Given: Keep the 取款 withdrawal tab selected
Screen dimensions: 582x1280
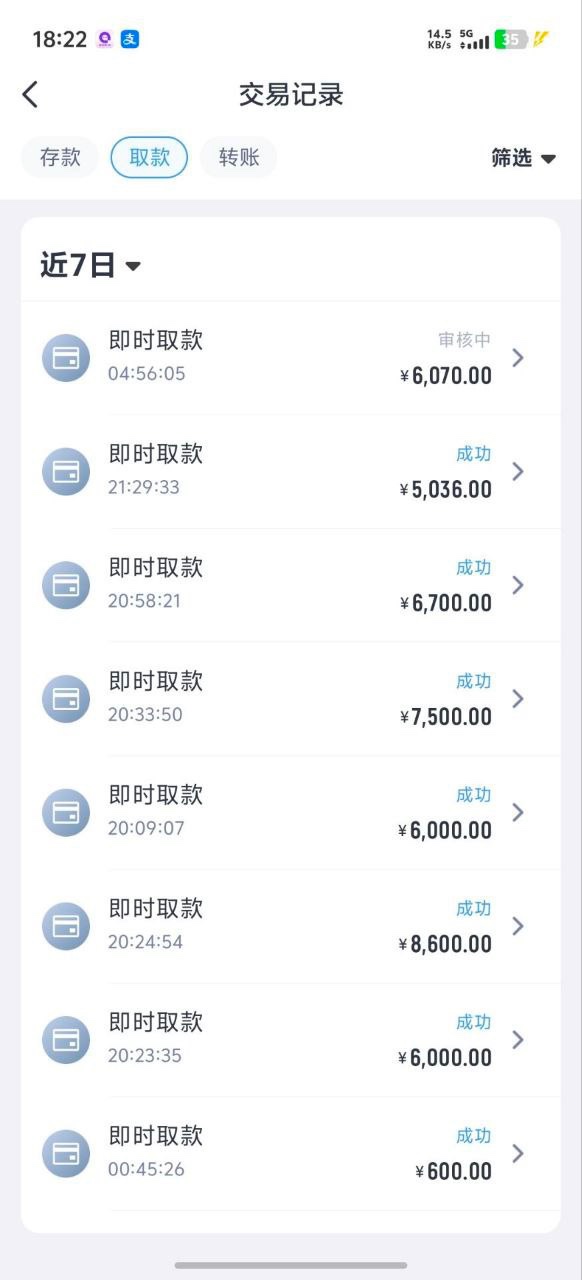Looking at the screenshot, I should point(148,157).
